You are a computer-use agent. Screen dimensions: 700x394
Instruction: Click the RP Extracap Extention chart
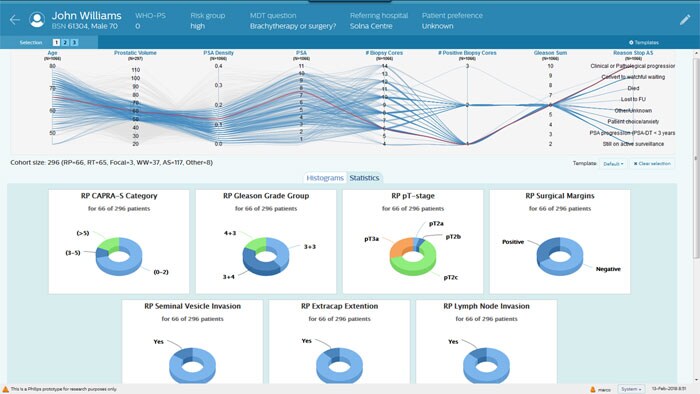coord(339,366)
